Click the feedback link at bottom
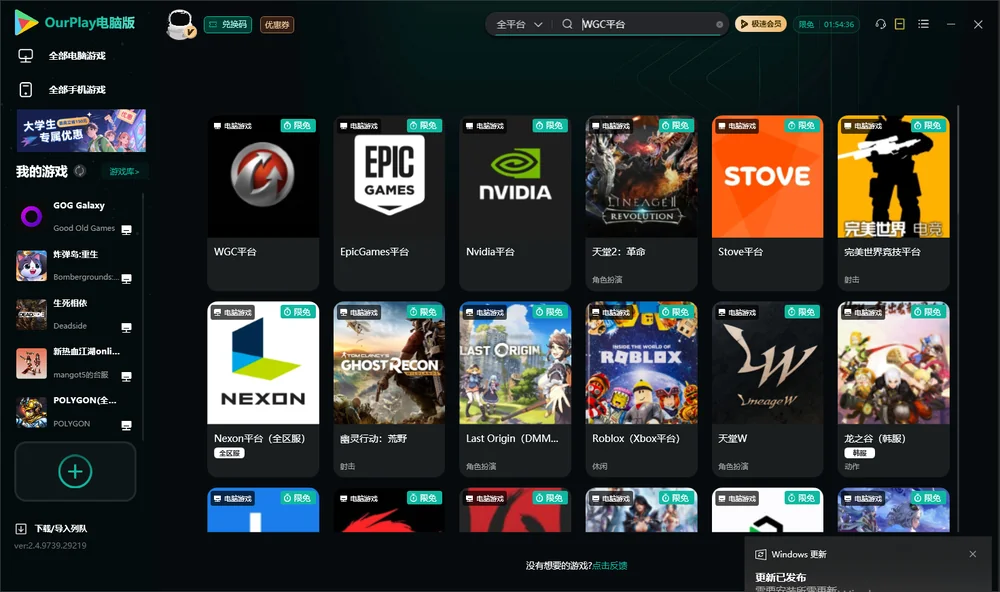Viewport: 1000px width, 592px height. click(x=610, y=565)
